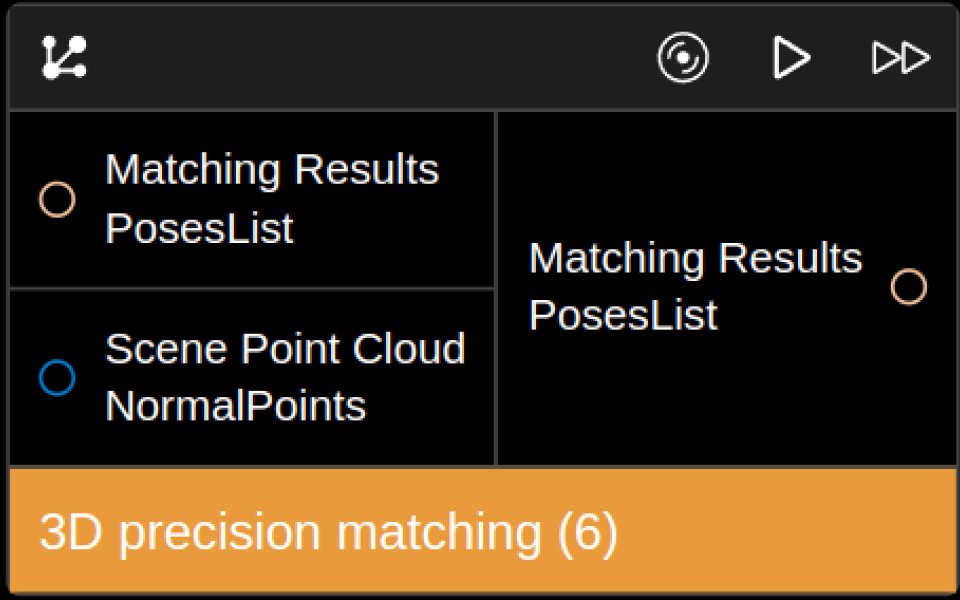This screenshot has width=960, height=600.
Task: Click the word "matching" in the orange title
Action: (x=439, y=533)
